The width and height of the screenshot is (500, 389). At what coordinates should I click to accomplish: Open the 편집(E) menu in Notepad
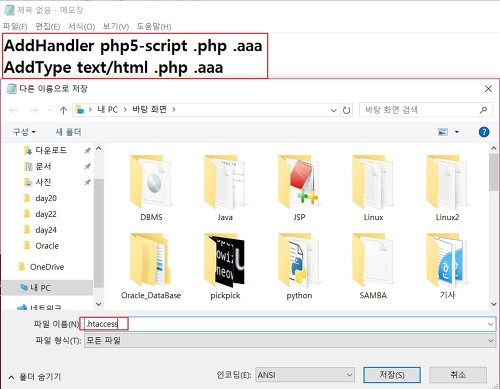pos(48,26)
